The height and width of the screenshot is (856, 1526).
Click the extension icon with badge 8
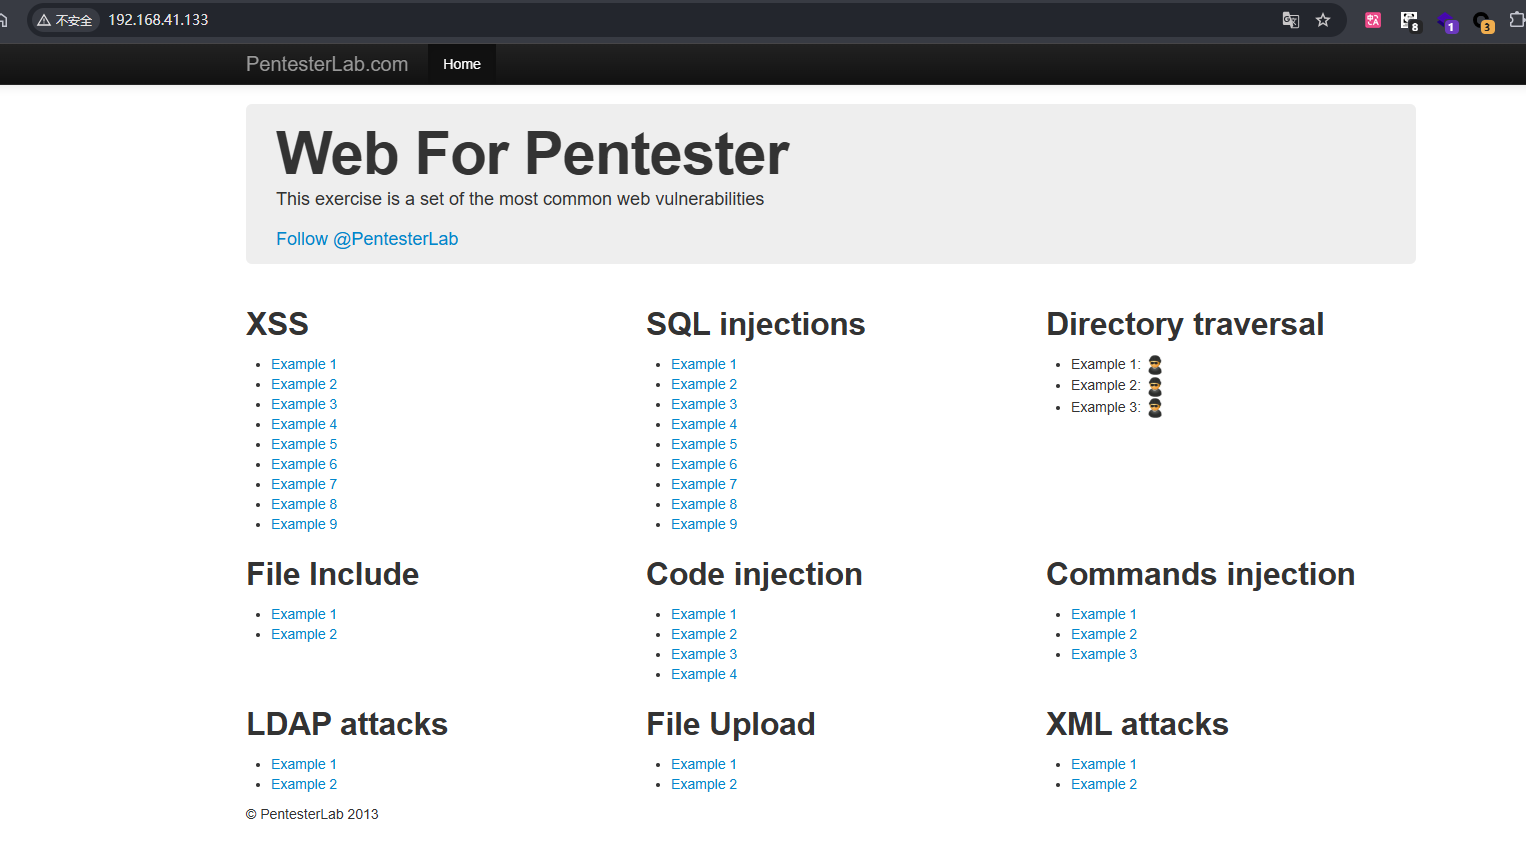1409,20
